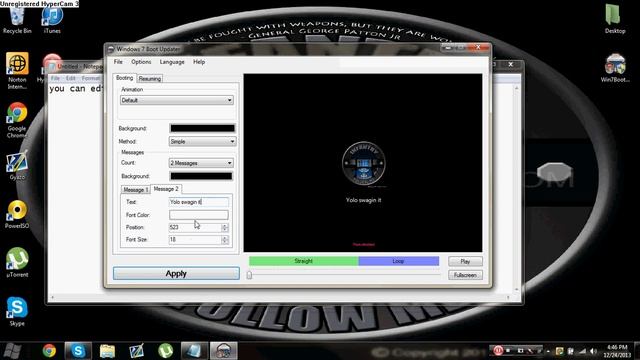Open the Language menu
This screenshot has height=360, width=640.
172,62
